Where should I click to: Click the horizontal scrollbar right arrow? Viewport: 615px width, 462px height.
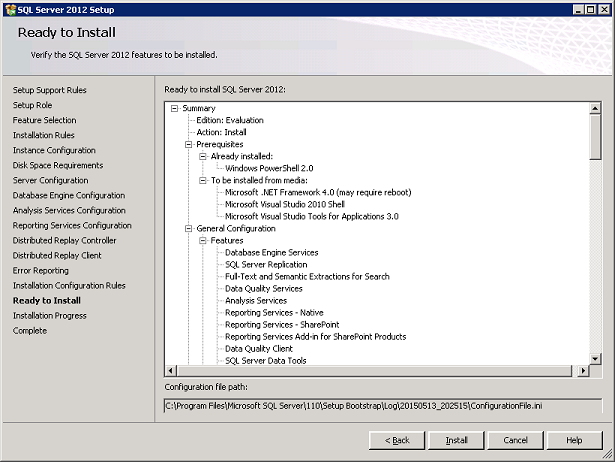click(x=584, y=371)
